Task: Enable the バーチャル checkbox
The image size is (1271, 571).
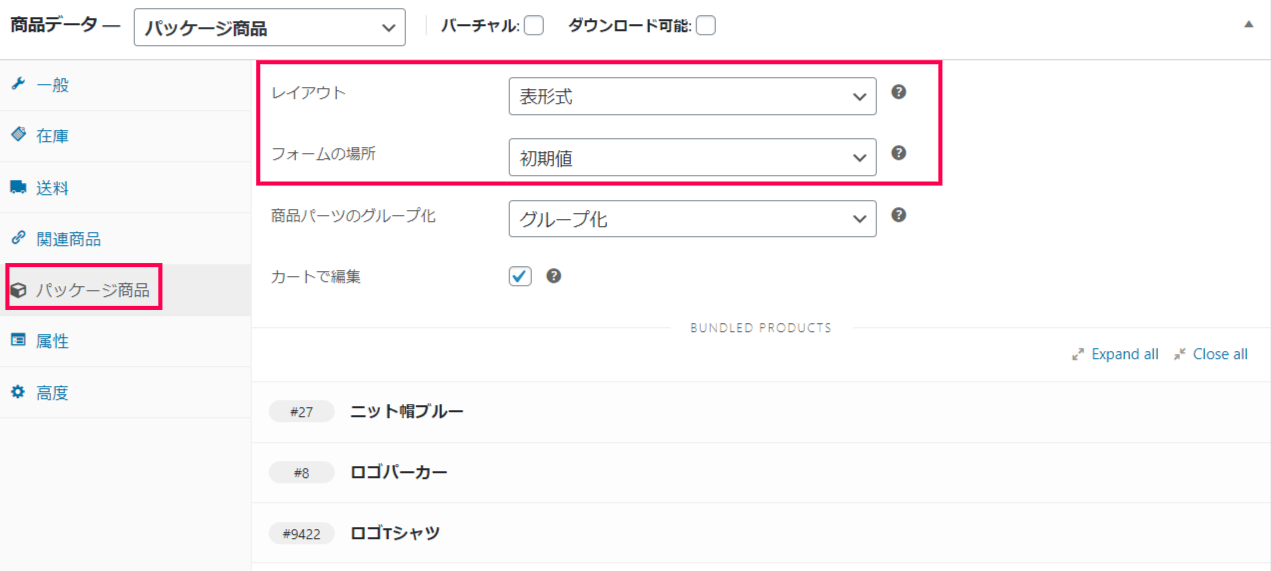Action: pos(534,26)
